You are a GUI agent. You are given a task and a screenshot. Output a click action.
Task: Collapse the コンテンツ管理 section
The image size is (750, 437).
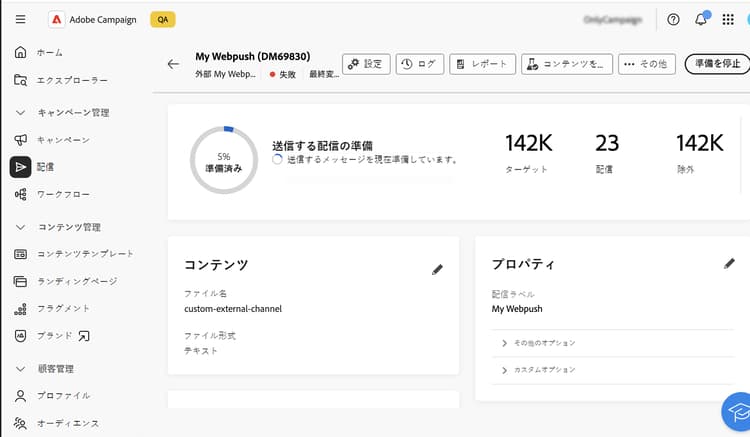coord(21,227)
